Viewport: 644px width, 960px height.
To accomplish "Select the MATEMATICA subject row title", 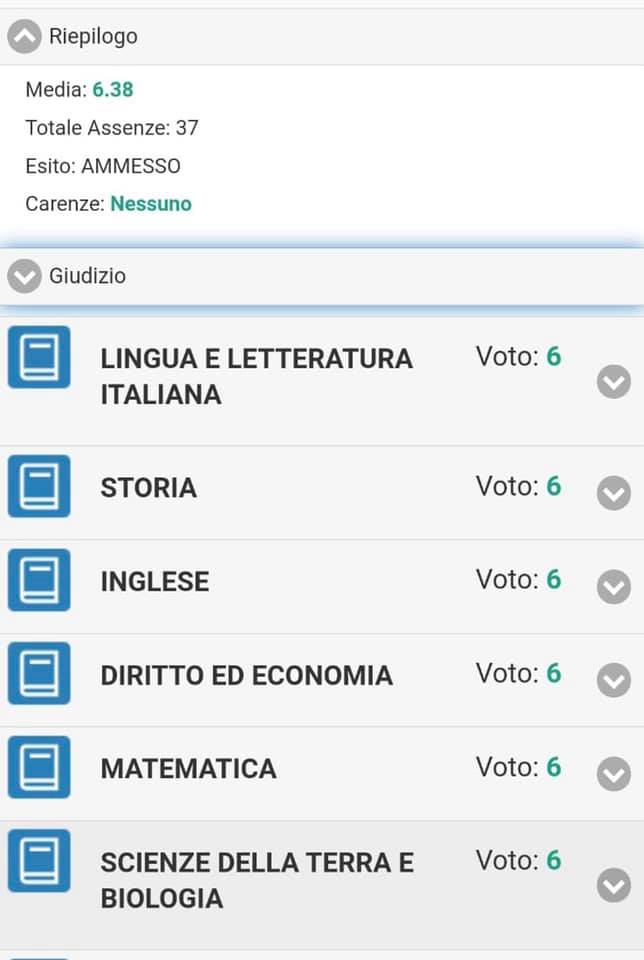I will 189,769.
